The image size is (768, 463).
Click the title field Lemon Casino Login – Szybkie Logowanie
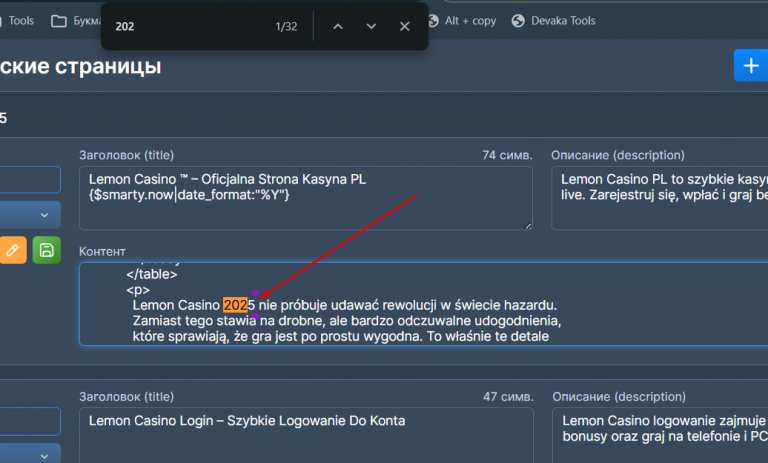tap(306, 436)
